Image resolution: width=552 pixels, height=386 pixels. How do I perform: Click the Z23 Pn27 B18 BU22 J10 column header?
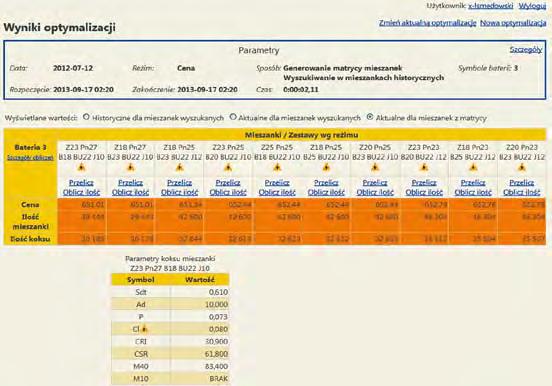(x=81, y=152)
